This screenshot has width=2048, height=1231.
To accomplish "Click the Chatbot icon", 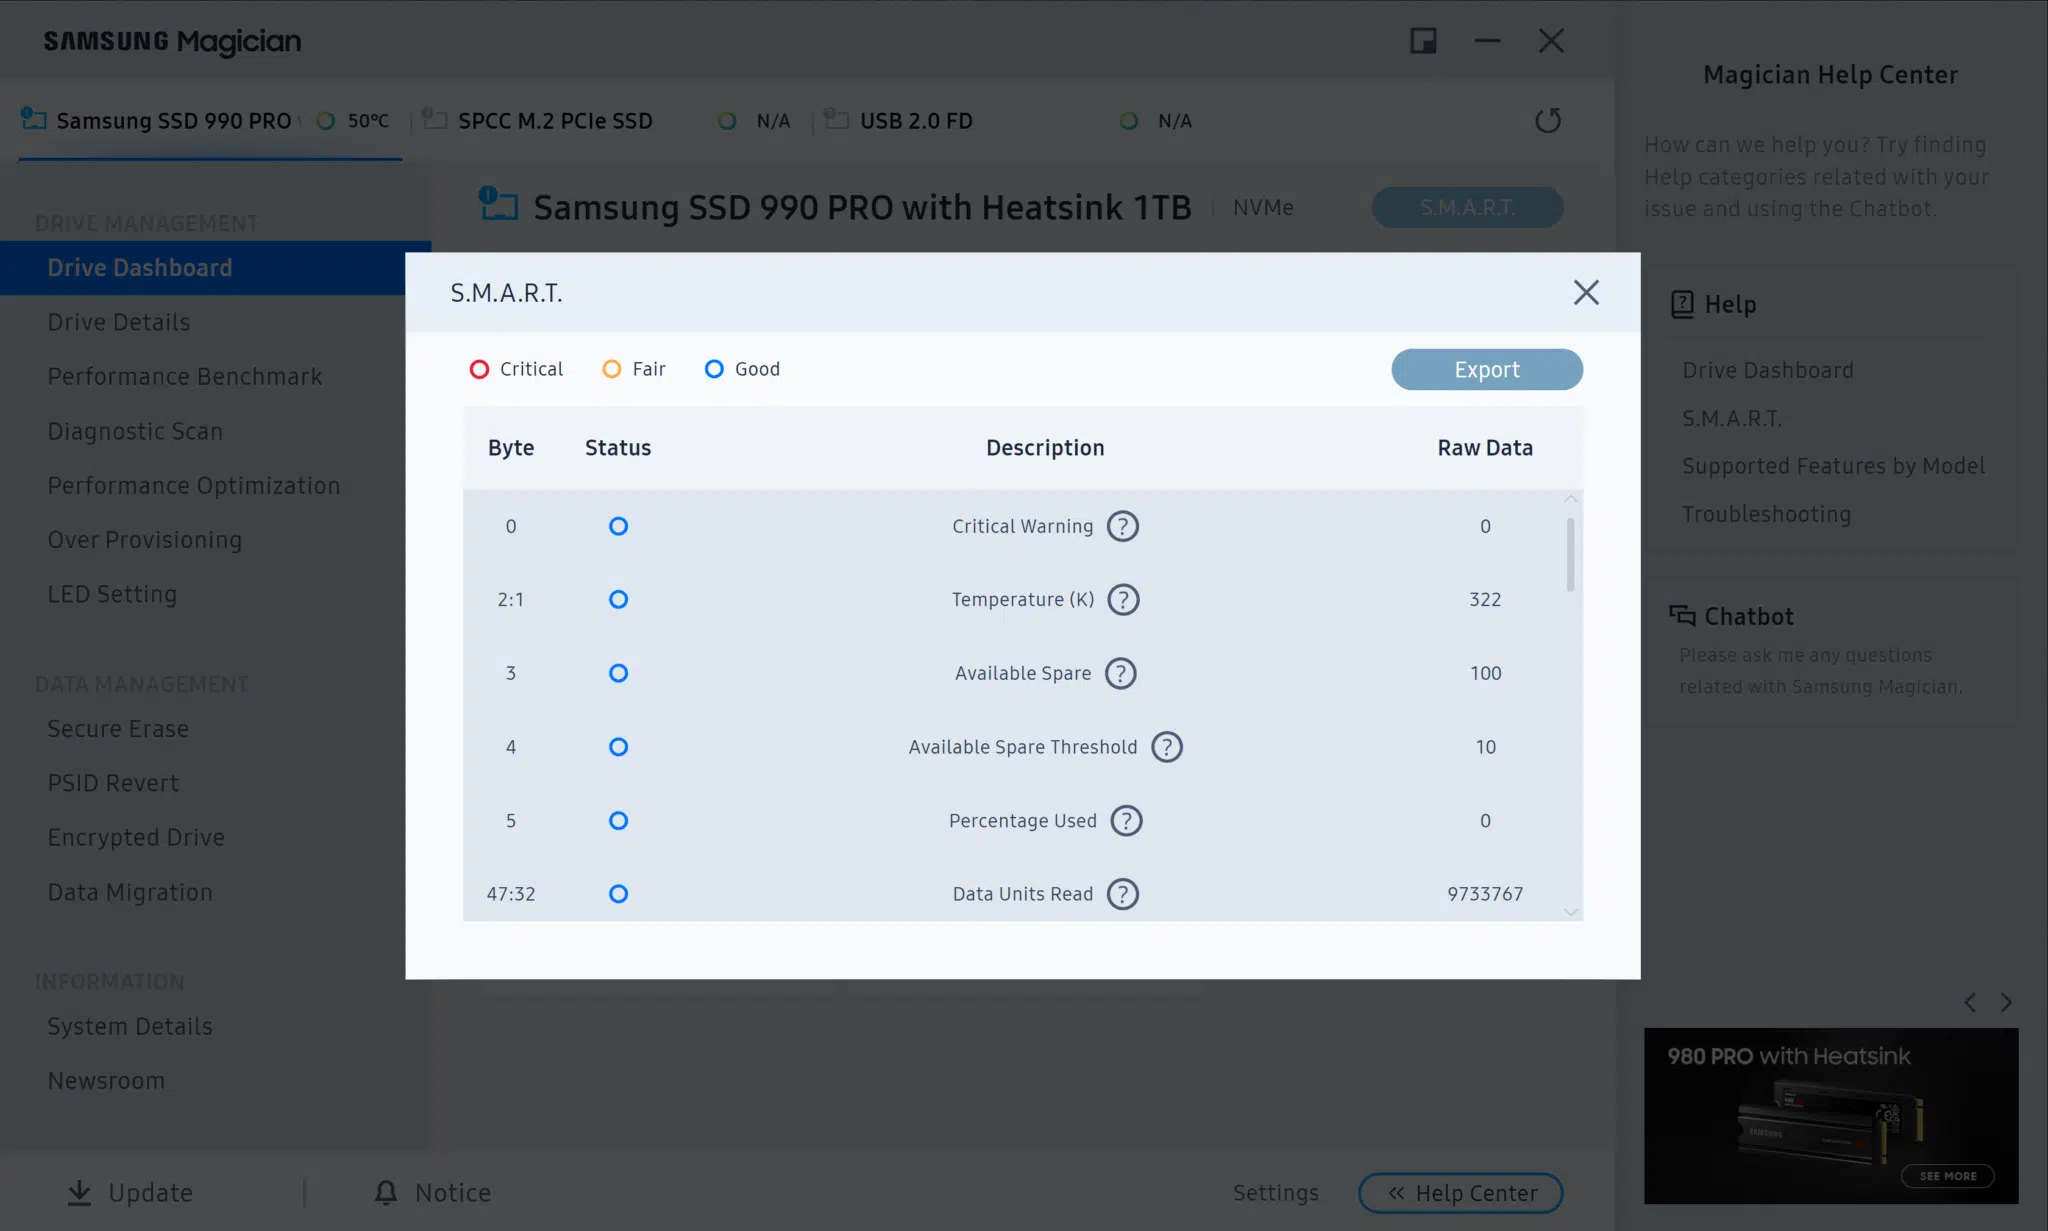I will coord(1682,616).
